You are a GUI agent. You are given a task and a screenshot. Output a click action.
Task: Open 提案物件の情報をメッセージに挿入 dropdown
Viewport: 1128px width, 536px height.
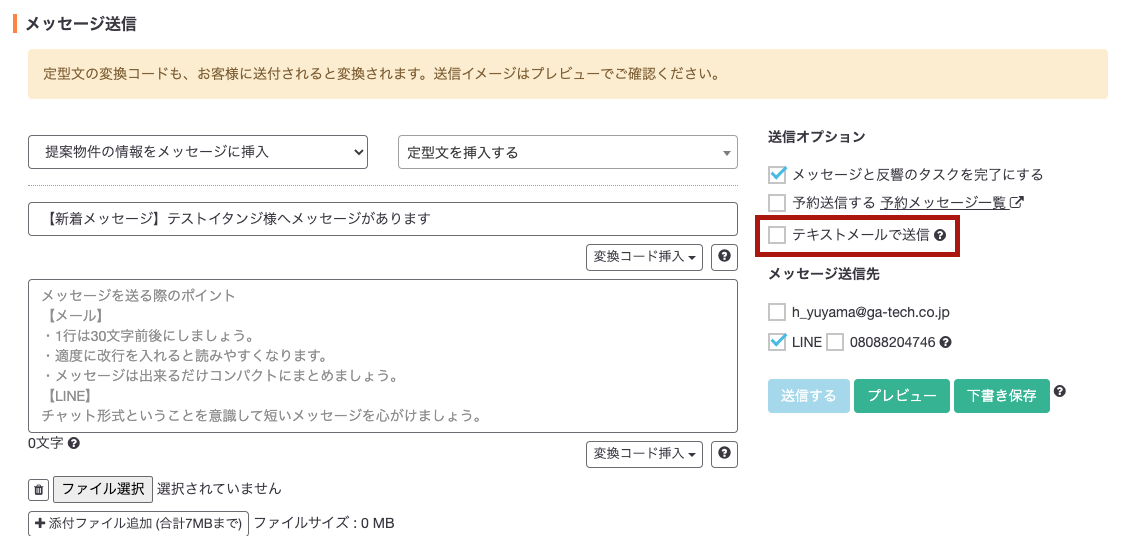[x=198, y=152]
